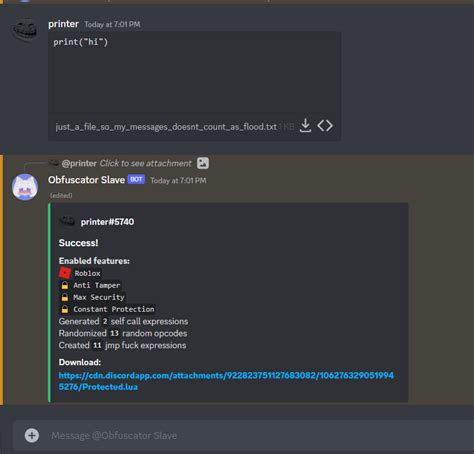Click the small avatar in the reply preview
This screenshot has width=474, height=454.
click(54, 163)
